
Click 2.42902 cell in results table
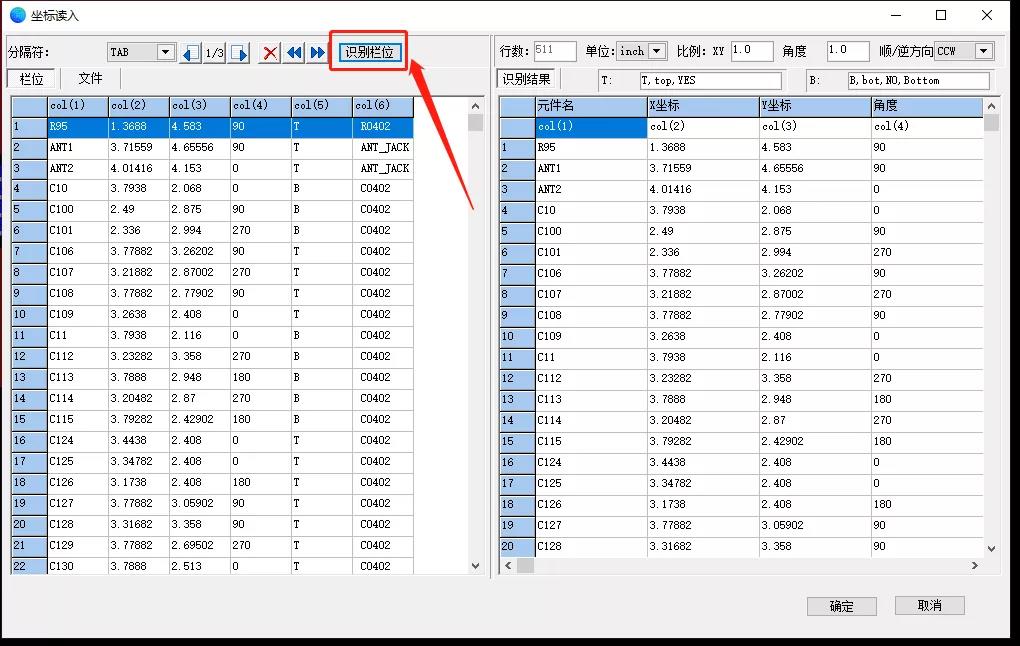pos(815,441)
